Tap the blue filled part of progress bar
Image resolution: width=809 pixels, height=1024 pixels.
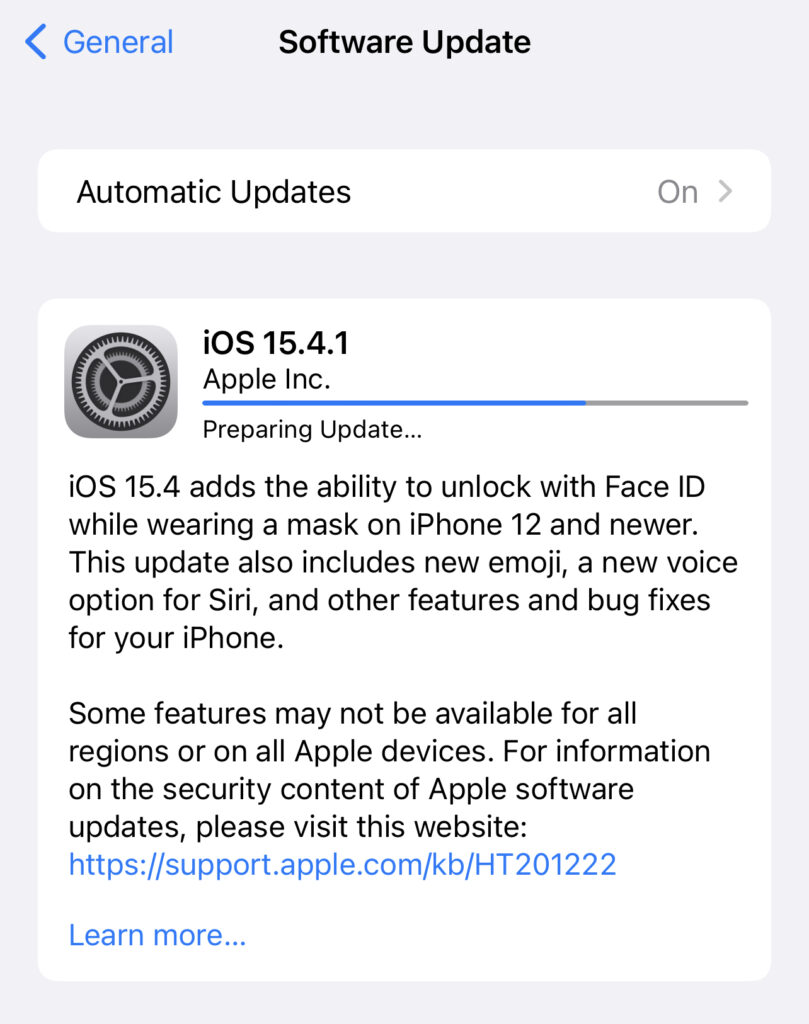pos(394,403)
